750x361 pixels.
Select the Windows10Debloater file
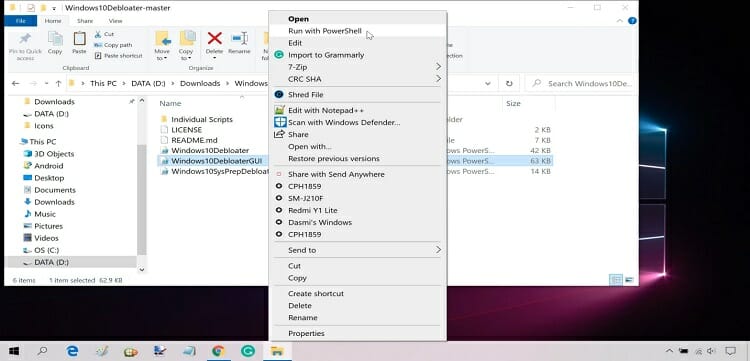tap(210, 150)
